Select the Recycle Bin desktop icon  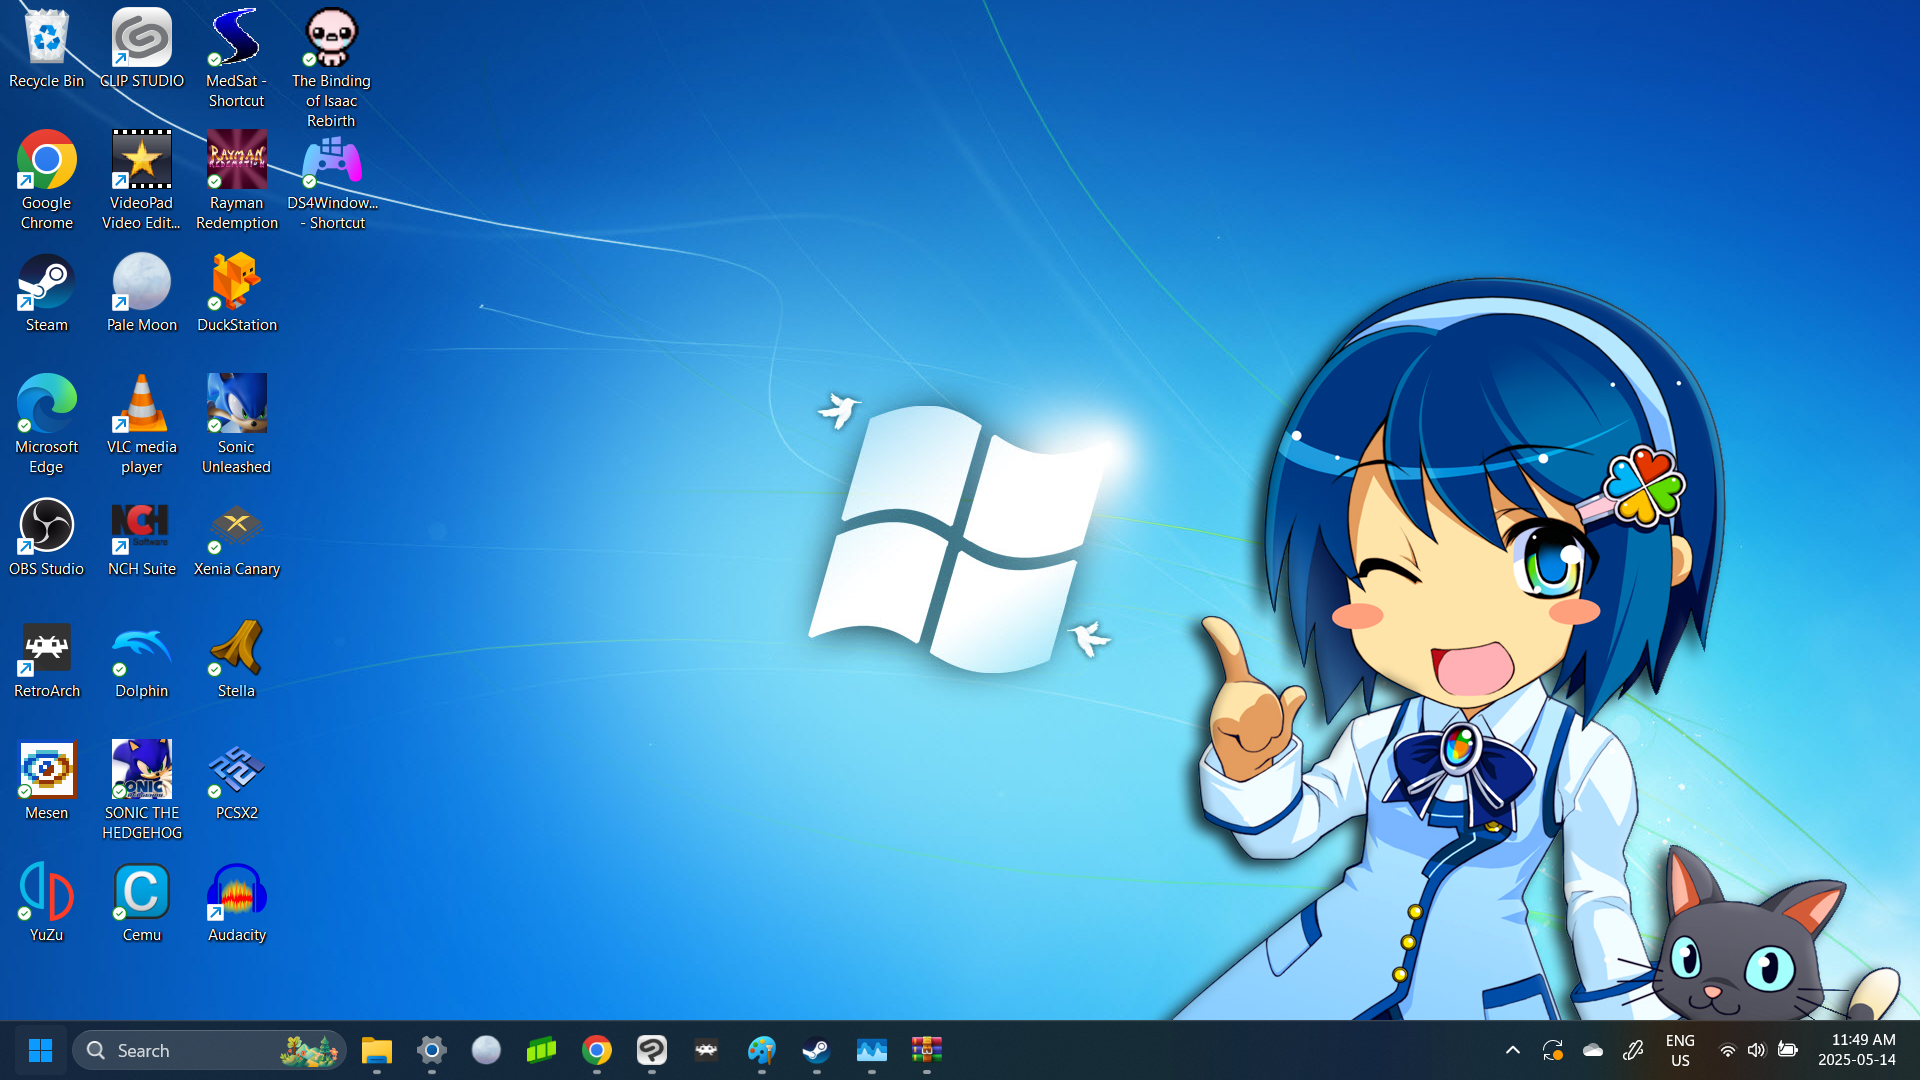tap(46, 50)
